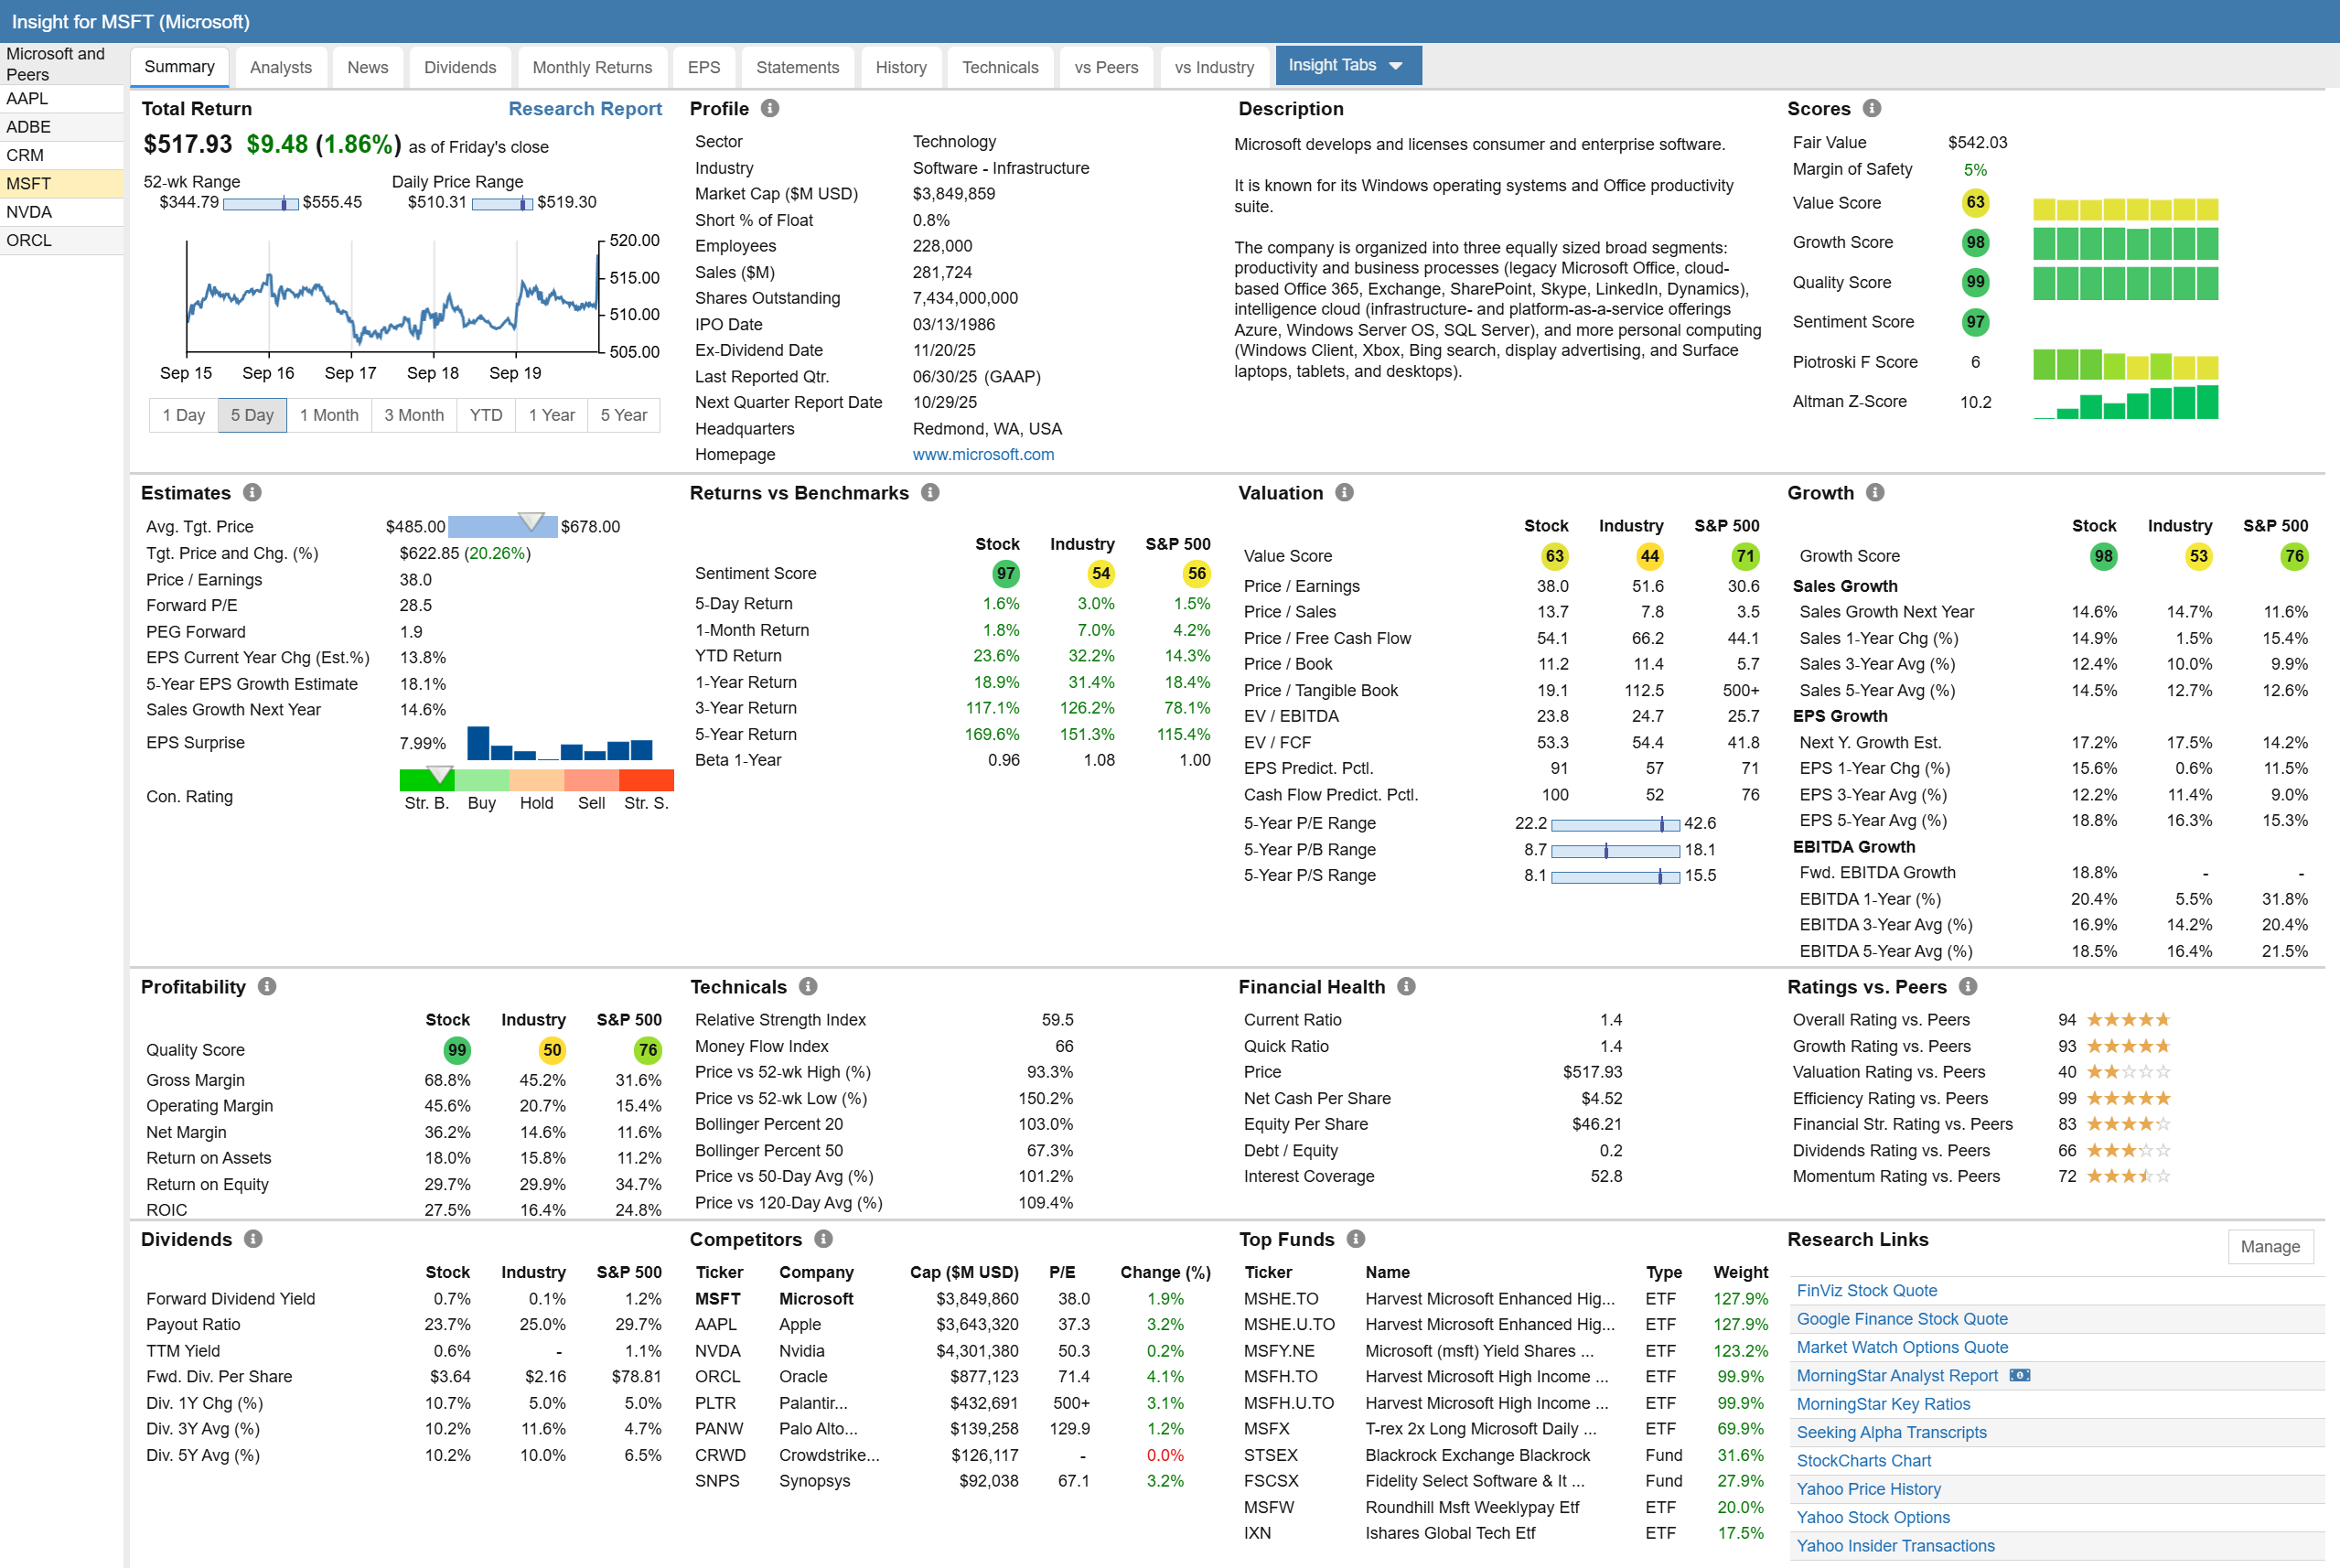The image size is (2340, 1568).
Task: Click the info icon beside Returns vs Benchmarks
Action: coord(930,492)
